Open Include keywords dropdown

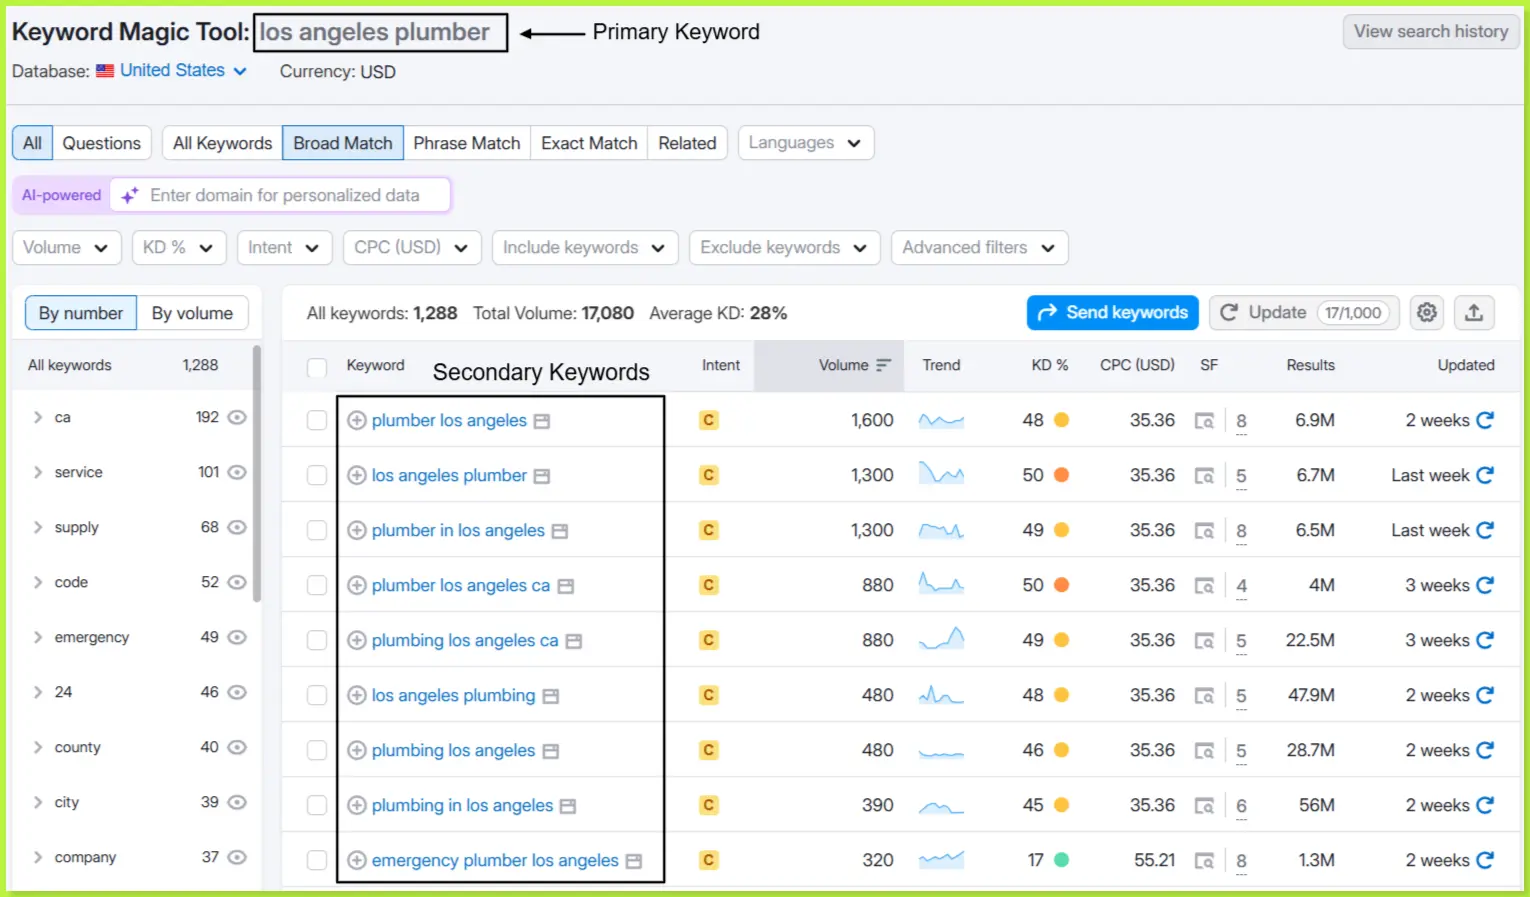click(585, 248)
